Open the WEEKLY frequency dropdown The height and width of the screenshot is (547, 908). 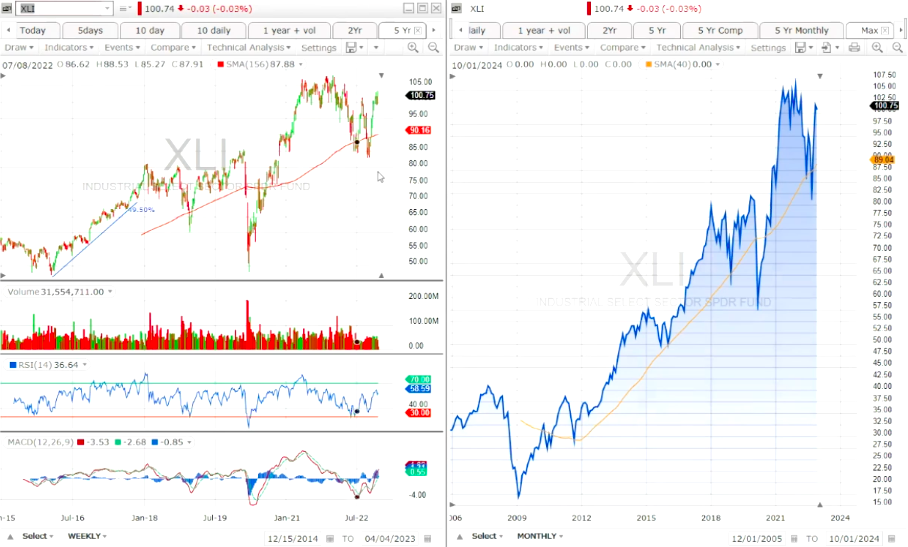tap(87, 536)
